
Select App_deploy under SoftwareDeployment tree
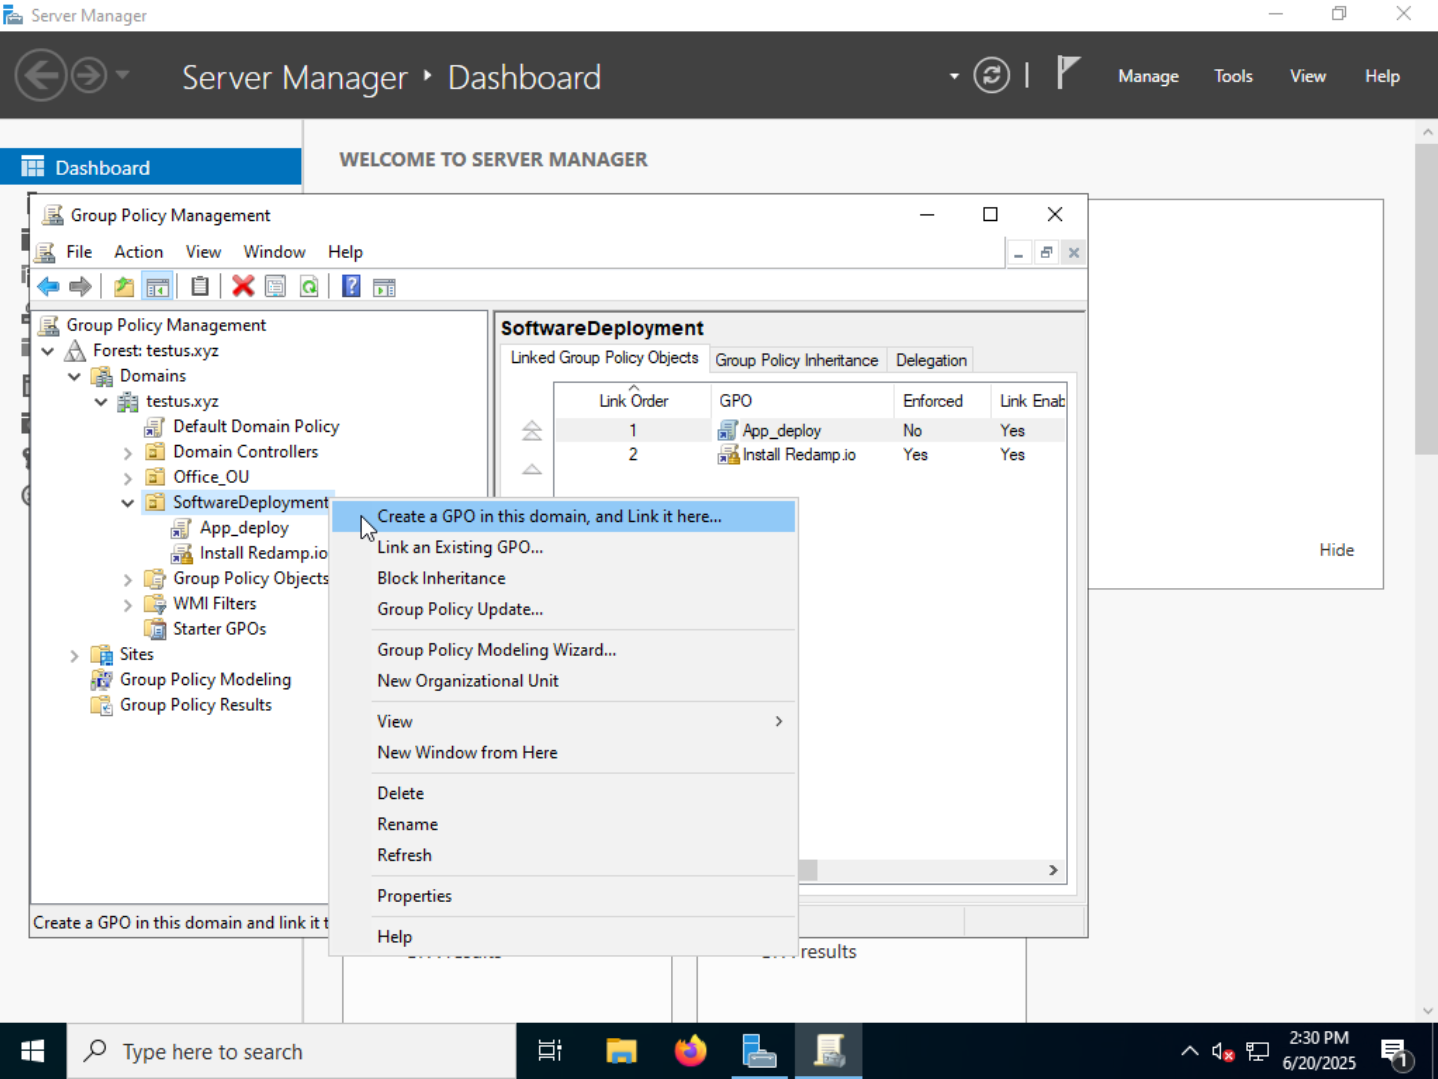click(x=243, y=528)
